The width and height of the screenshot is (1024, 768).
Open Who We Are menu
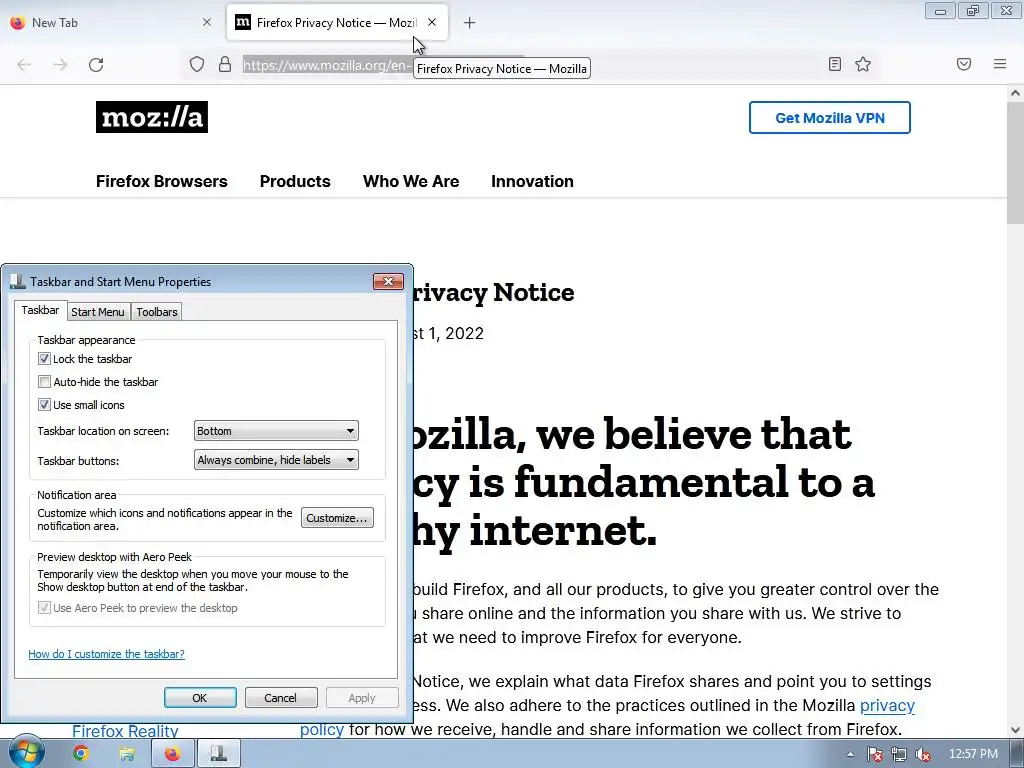coord(411,181)
